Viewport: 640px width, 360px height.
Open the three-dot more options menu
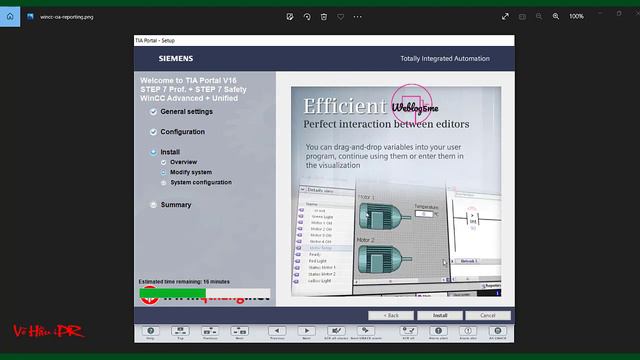pos(358,17)
